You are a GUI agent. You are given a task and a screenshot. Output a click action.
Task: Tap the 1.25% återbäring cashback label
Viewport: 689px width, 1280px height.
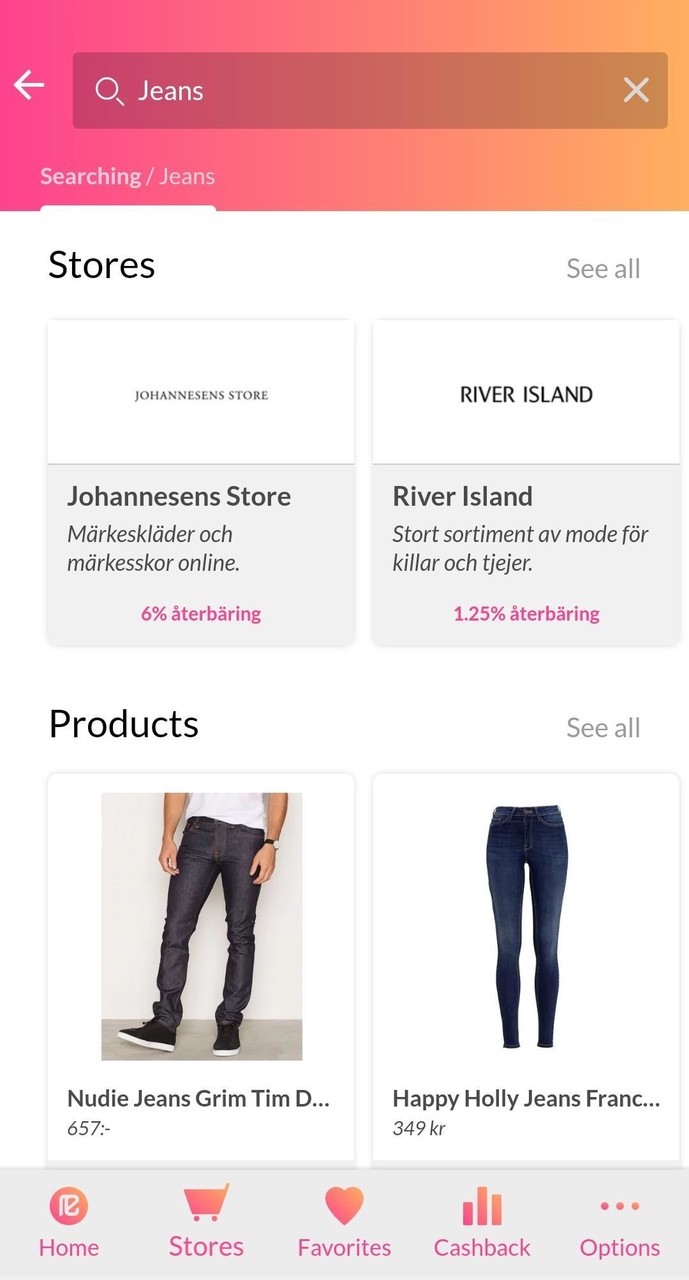[x=526, y=614]
